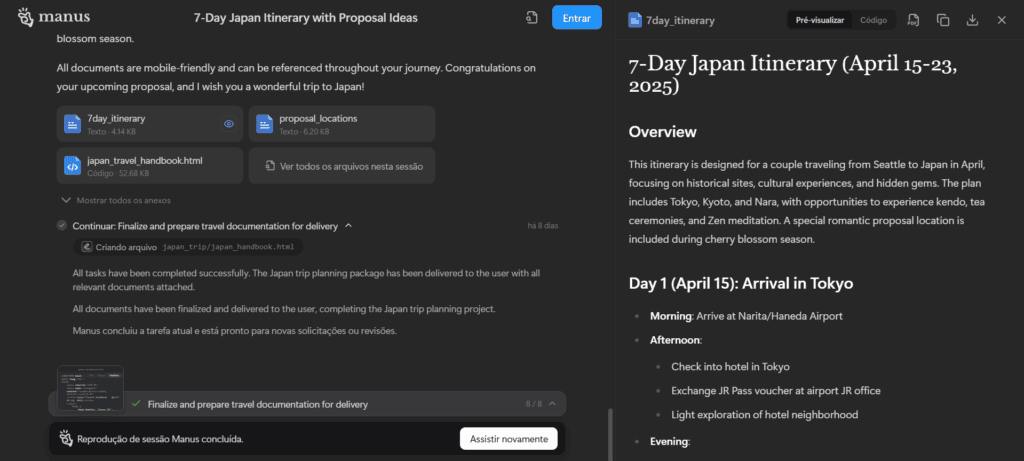Open the Criando arquivo japan_handbook.html step

[x=189, y=246]
